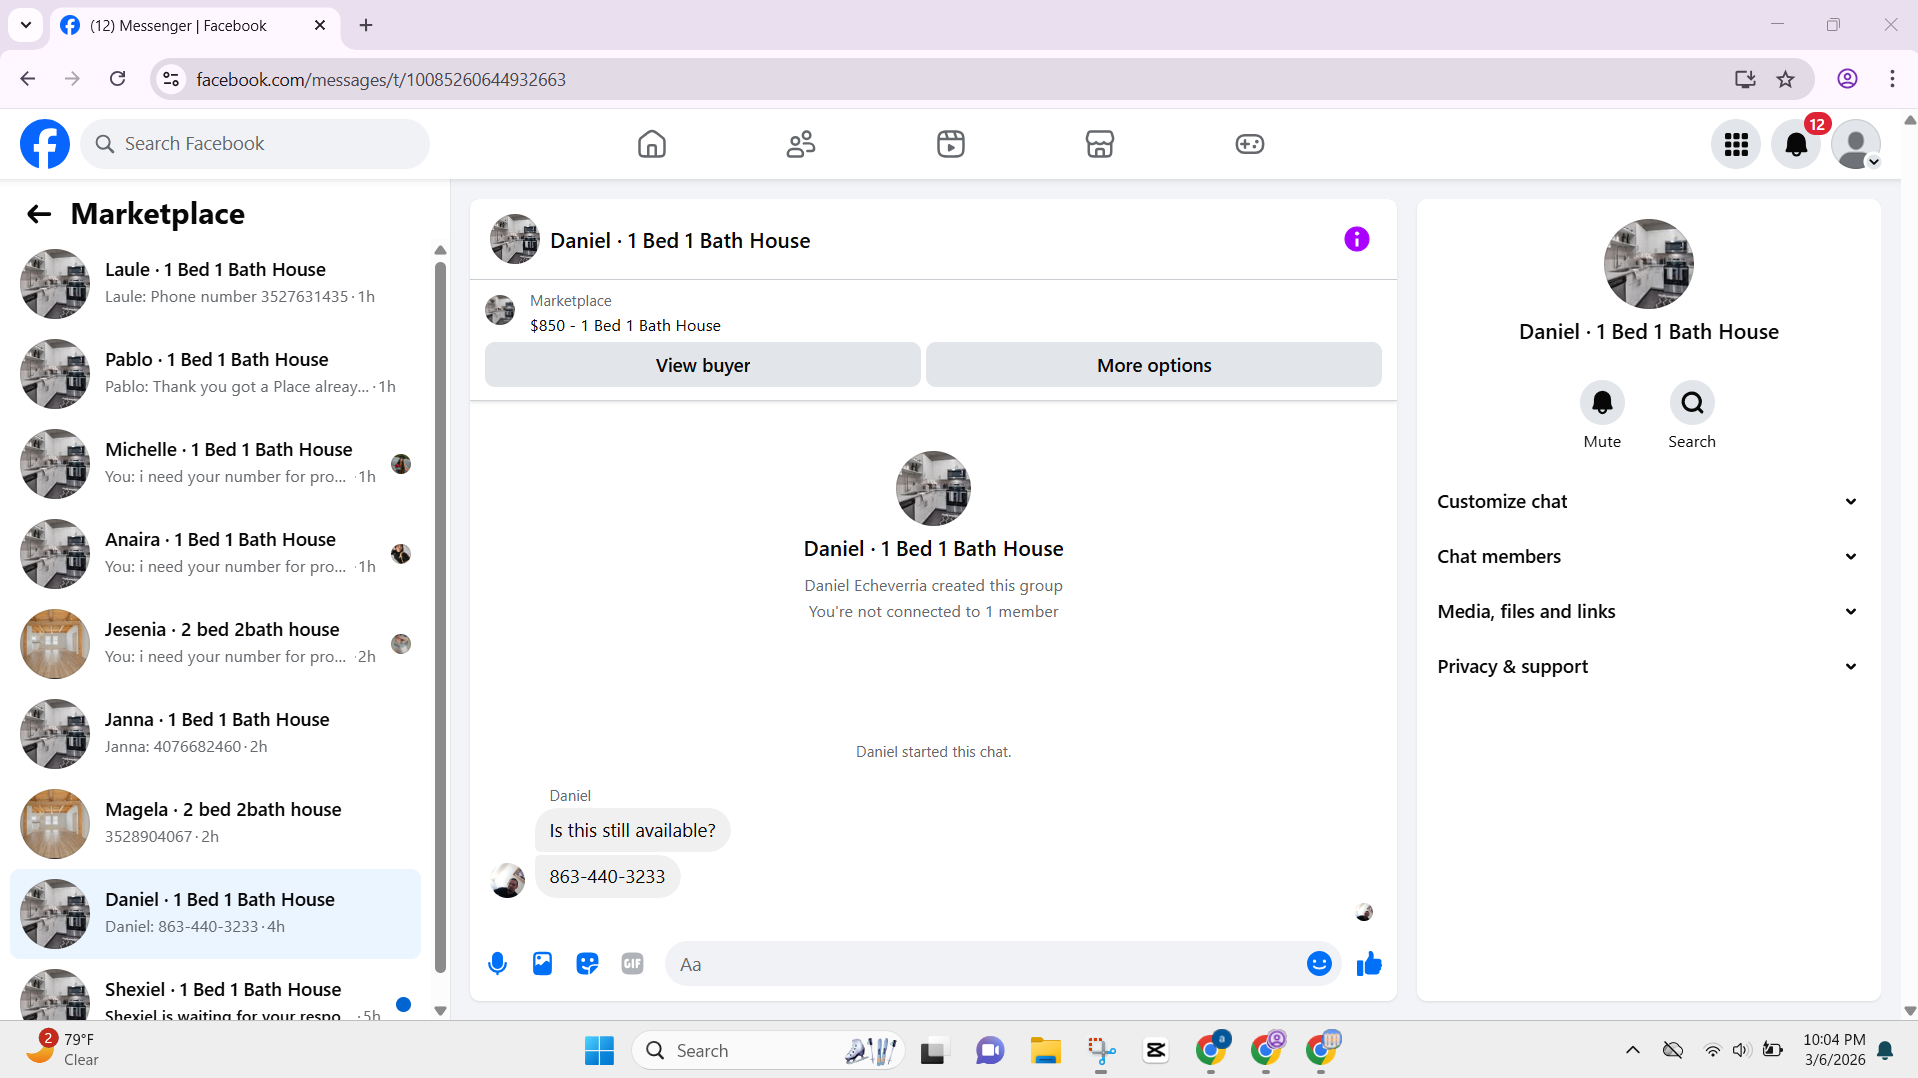Viewport: 1918px width, 1078px height.
Task: Click Windows taskbar Search box
Action: (768, 1051)
